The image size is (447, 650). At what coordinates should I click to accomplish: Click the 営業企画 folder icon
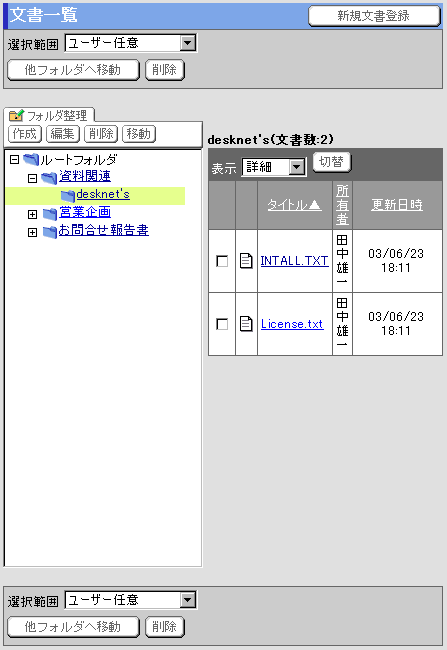pos(50,214)
